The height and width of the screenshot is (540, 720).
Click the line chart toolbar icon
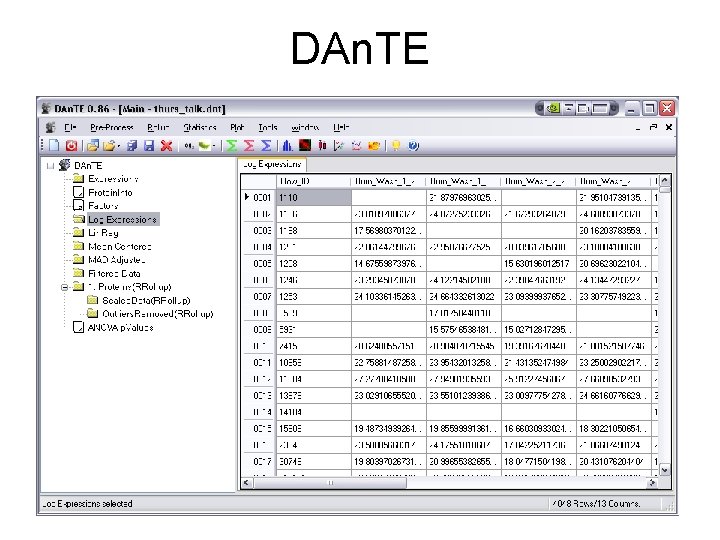click(x=356, y=146)
